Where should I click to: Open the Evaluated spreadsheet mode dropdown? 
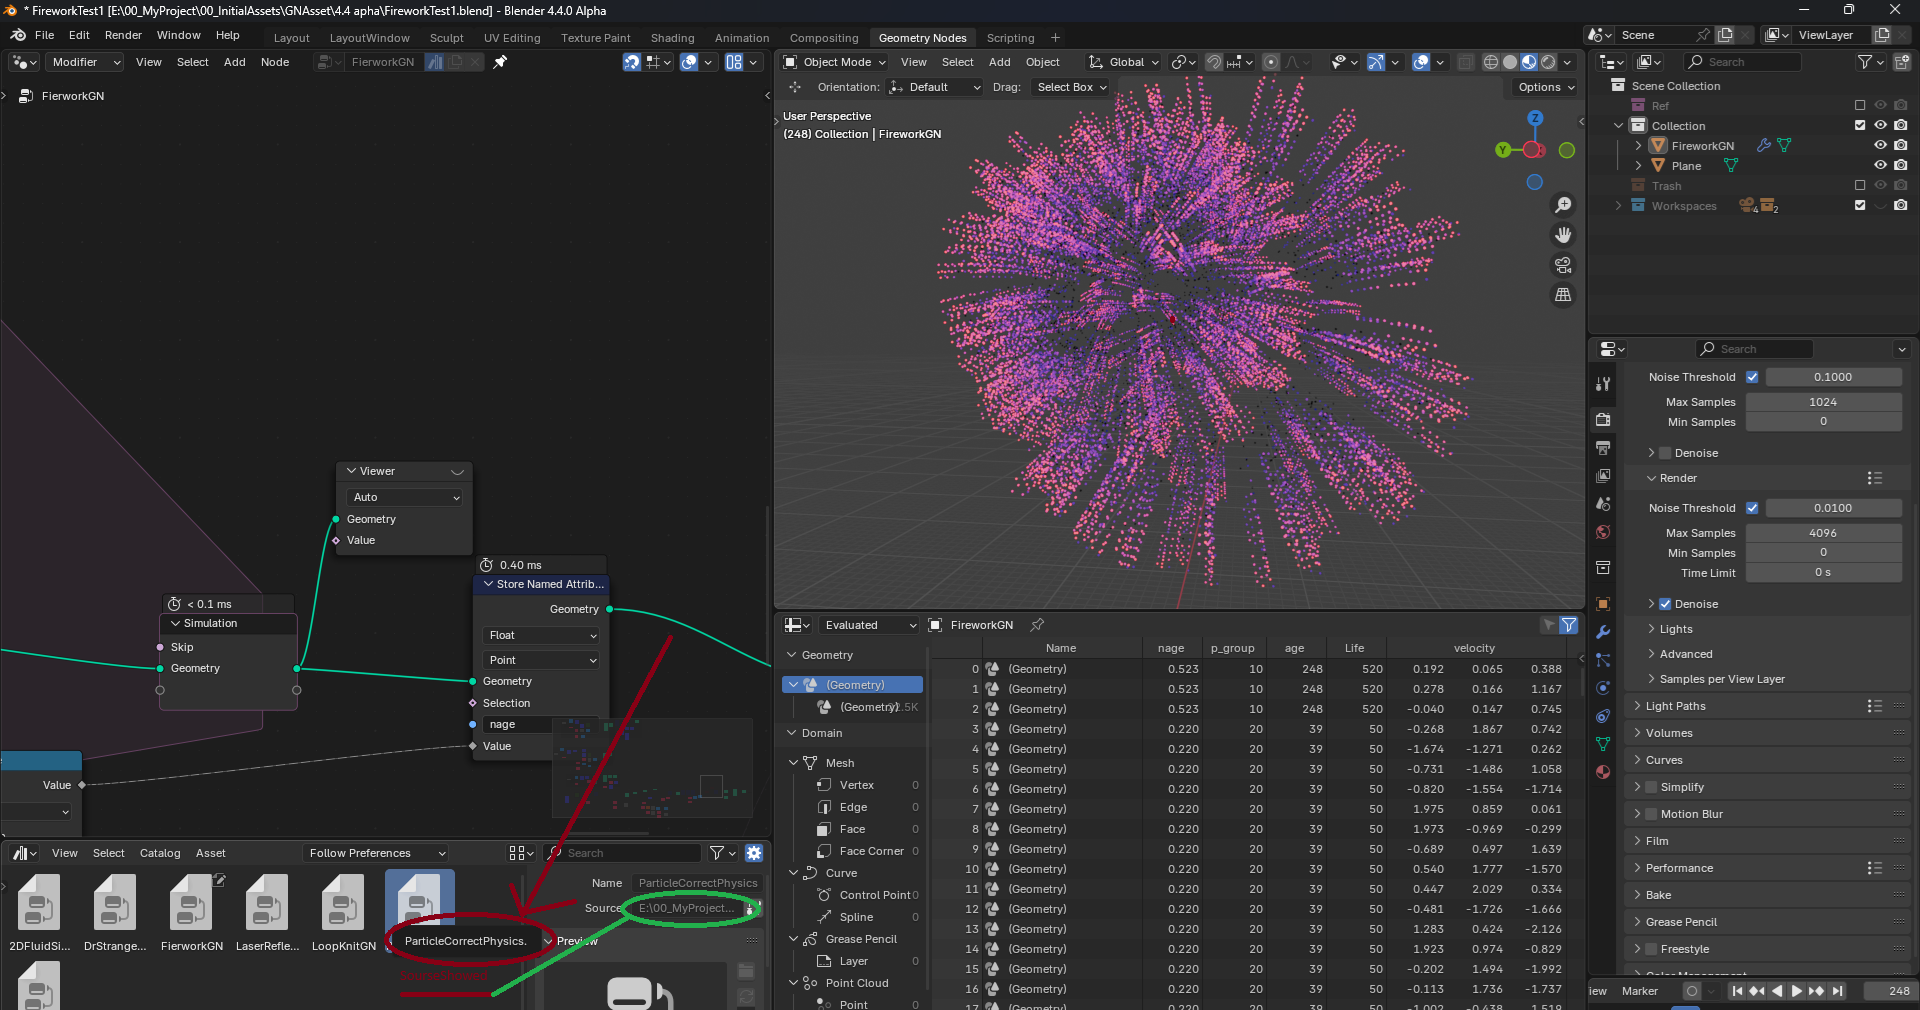868,625
